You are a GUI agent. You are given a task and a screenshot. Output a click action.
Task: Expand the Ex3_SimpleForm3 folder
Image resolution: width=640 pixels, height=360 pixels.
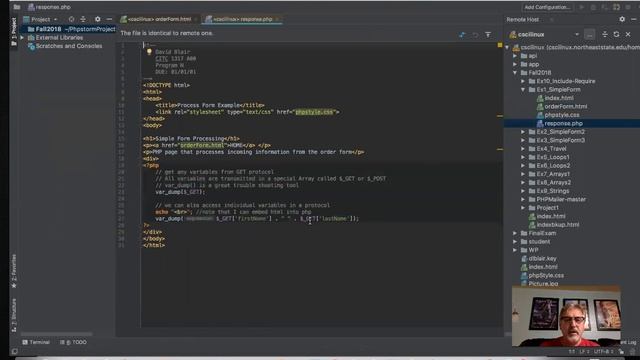(x=523, y=140)
